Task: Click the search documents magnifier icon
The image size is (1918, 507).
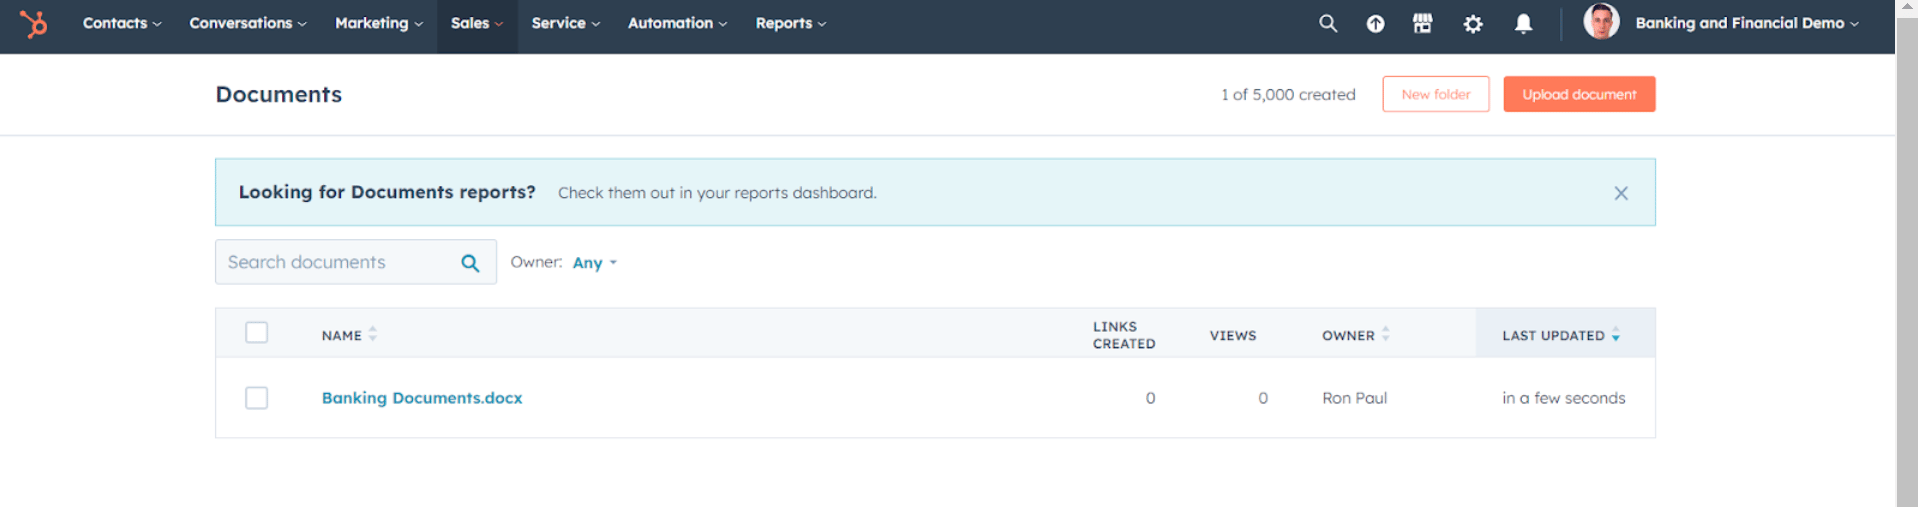Action: [x=470, y=263]
